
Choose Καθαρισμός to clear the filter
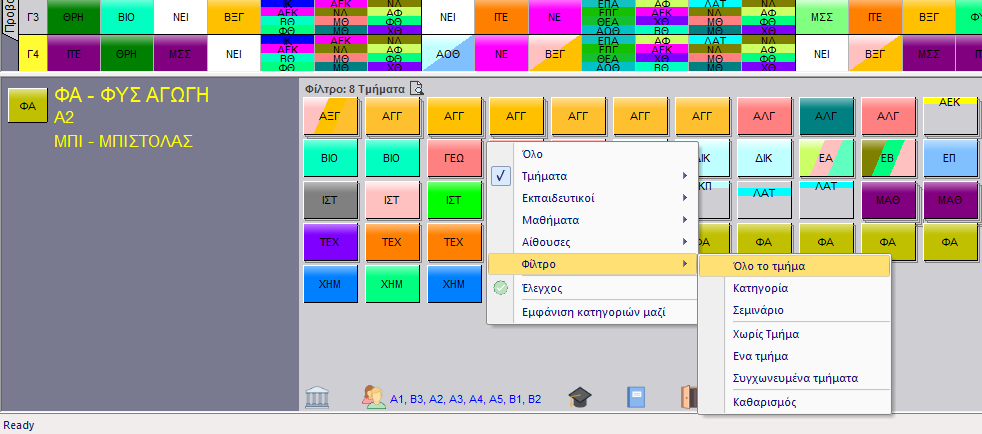[765, 402]
